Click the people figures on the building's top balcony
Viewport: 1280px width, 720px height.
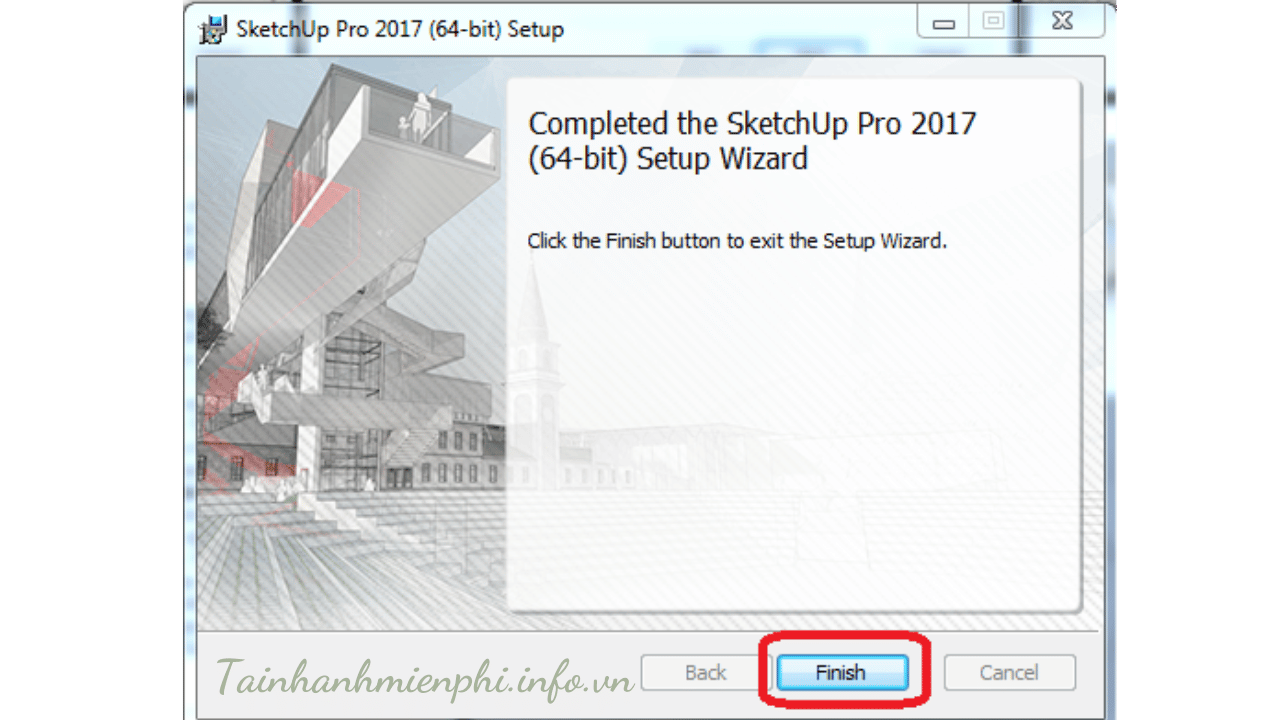click(418, 117)
